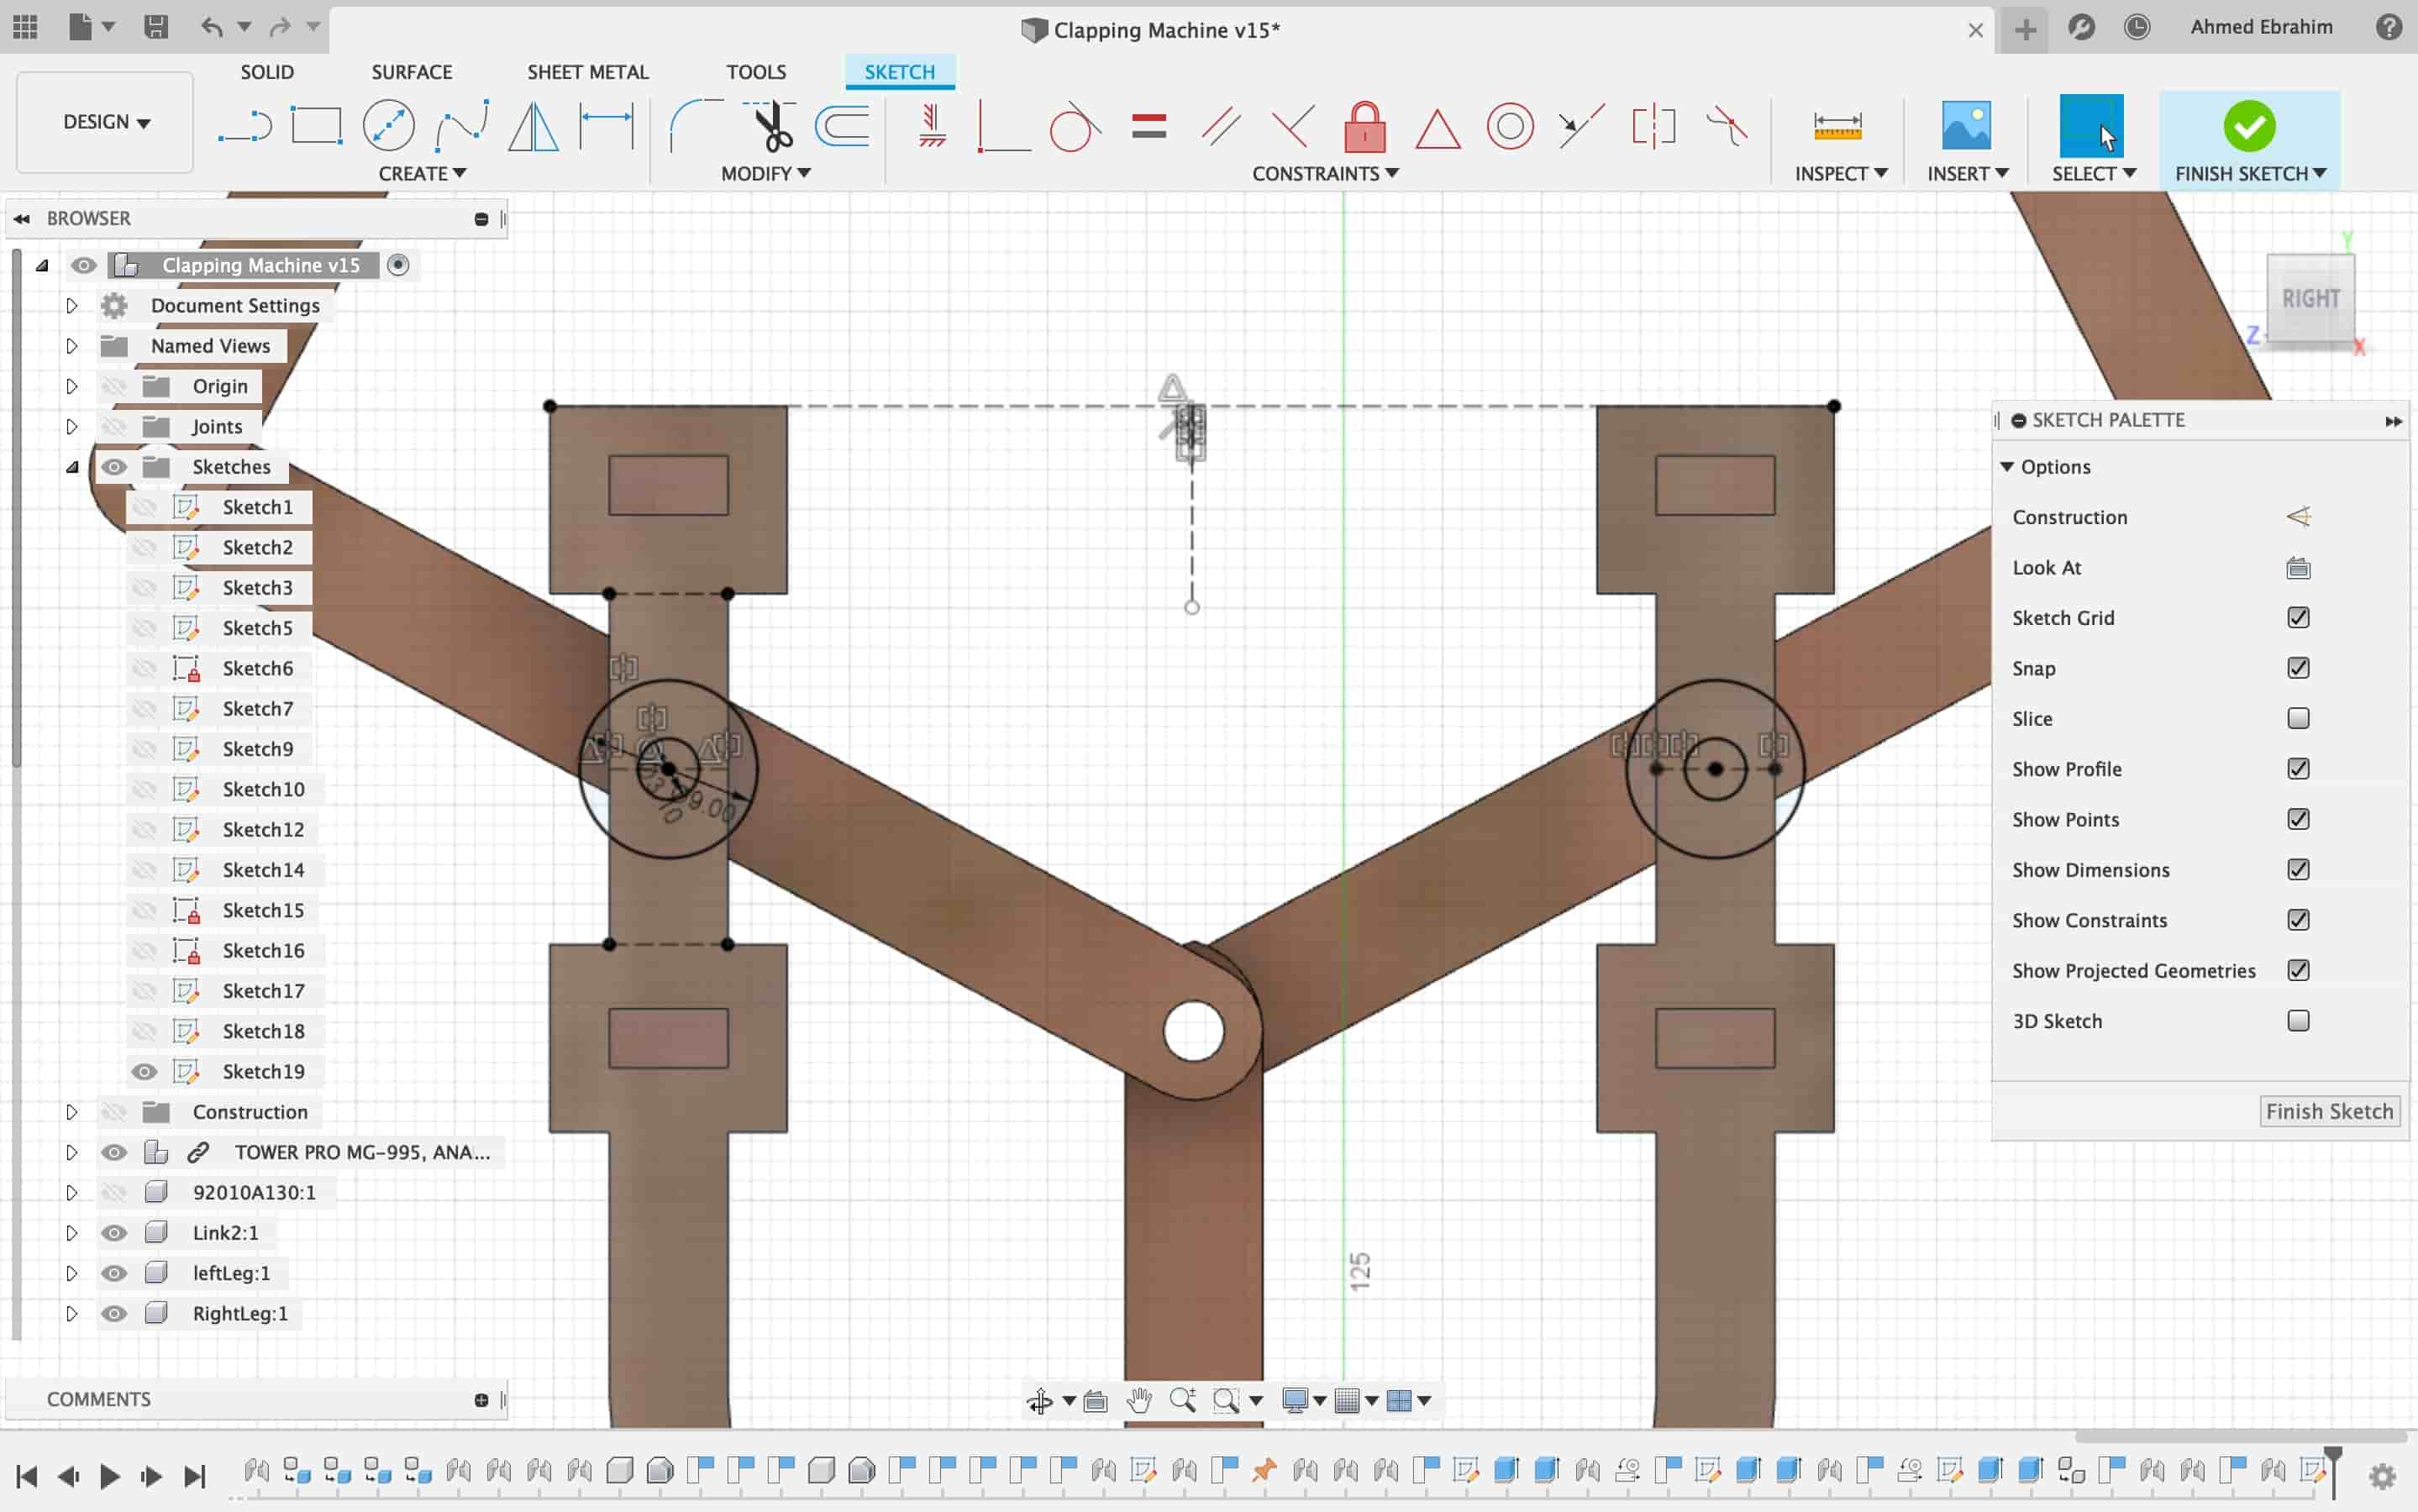The width and height of the screenshot is (2418, 1512).
Task: Click the Undo arrow button
Action: (x=211, y=27)
